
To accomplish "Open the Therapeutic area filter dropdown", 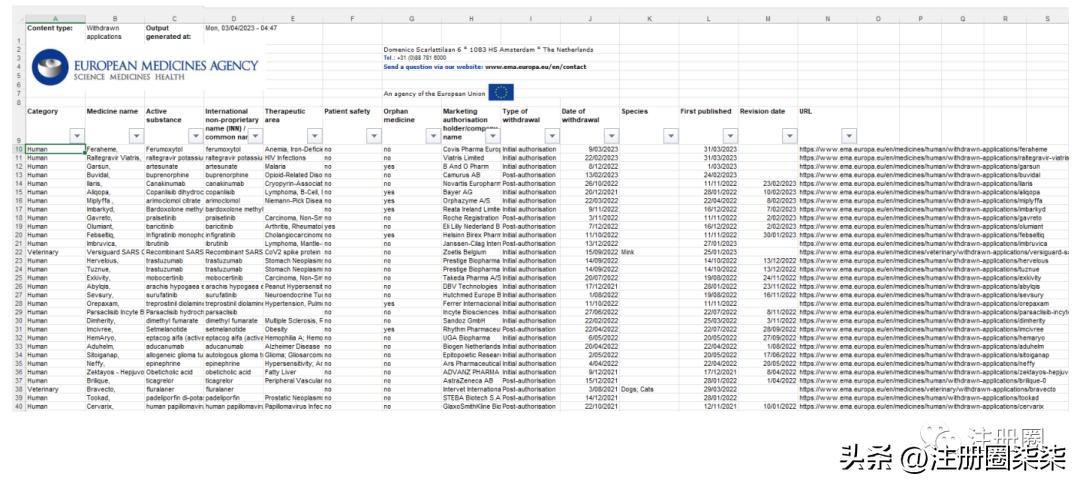I will point(313,135).
